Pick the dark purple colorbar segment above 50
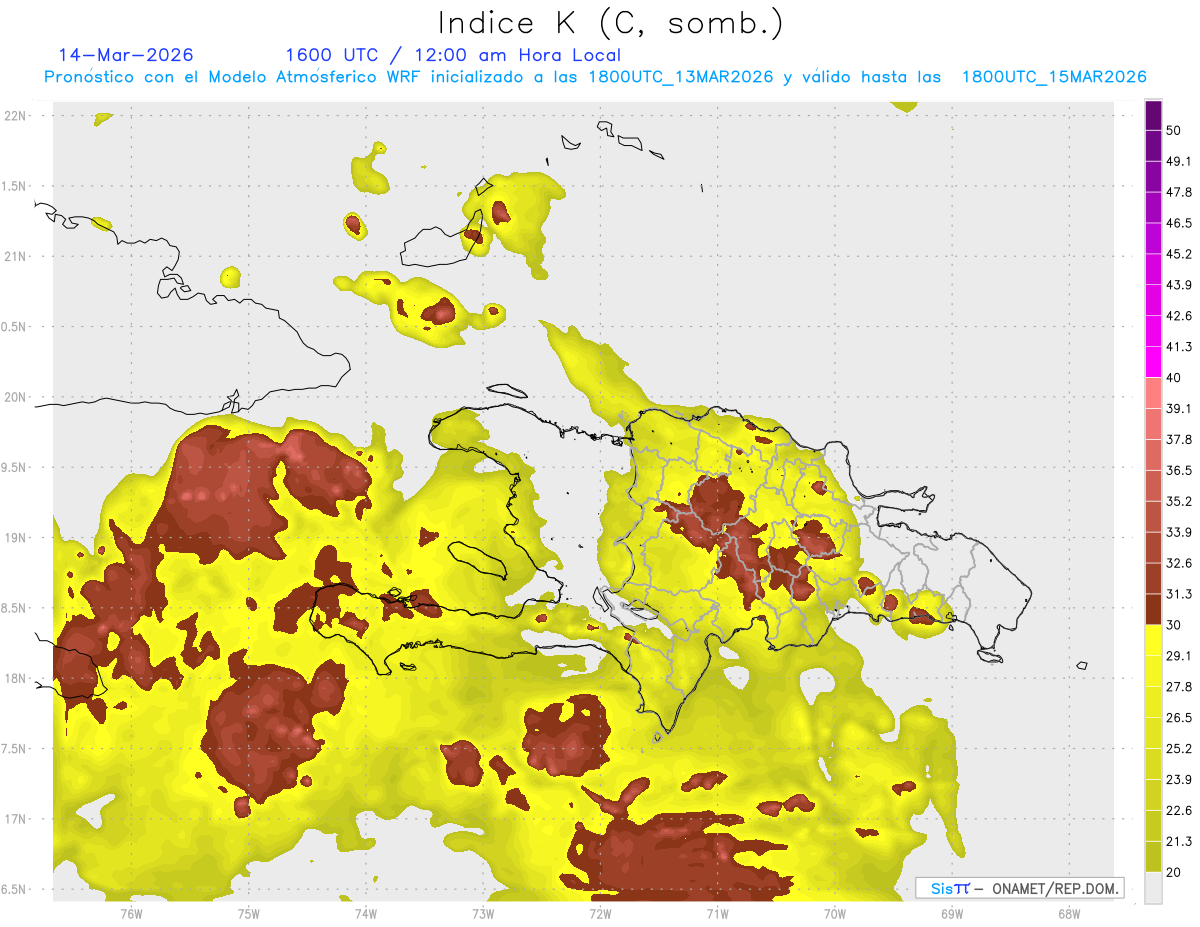1200x927 pixels. click(x=1153, y=115)
